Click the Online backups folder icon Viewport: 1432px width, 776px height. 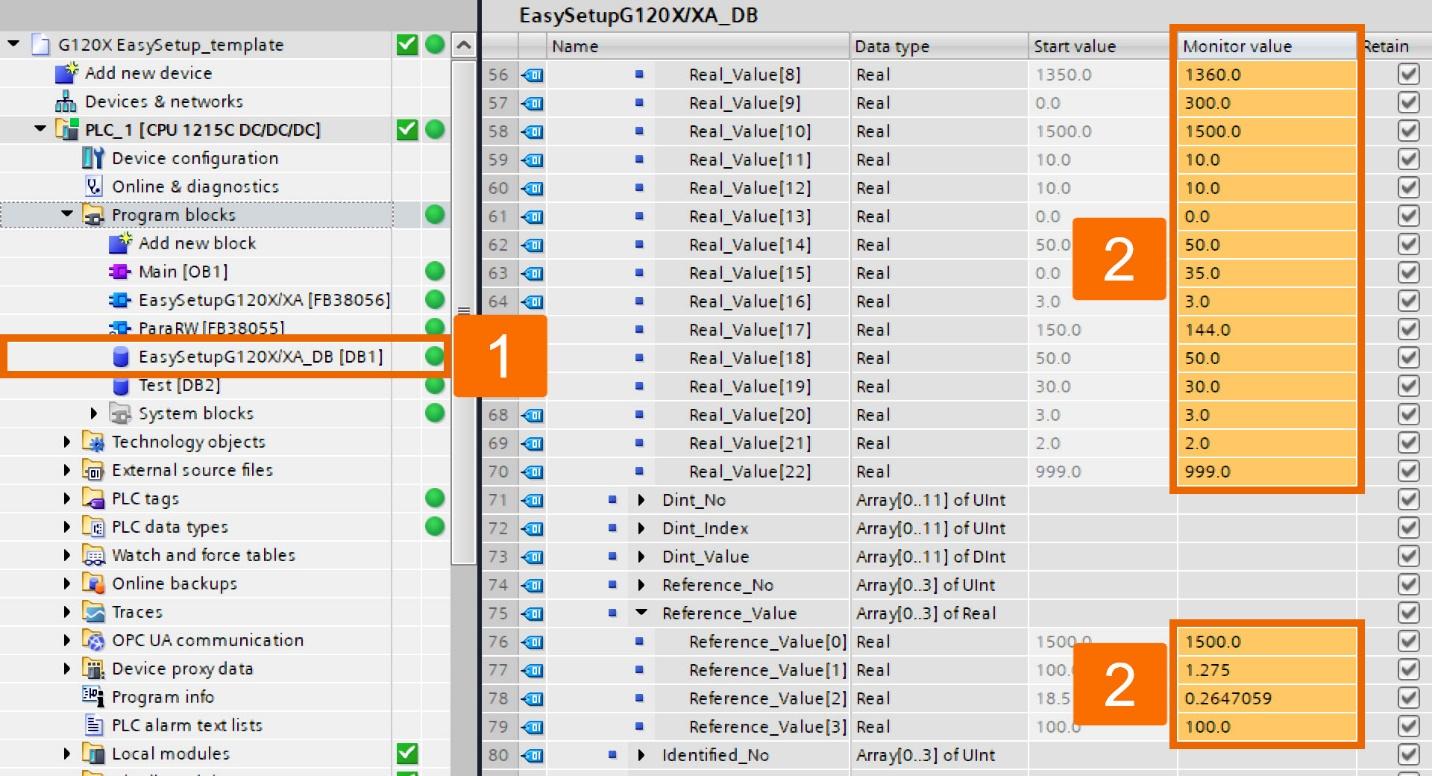93,584
